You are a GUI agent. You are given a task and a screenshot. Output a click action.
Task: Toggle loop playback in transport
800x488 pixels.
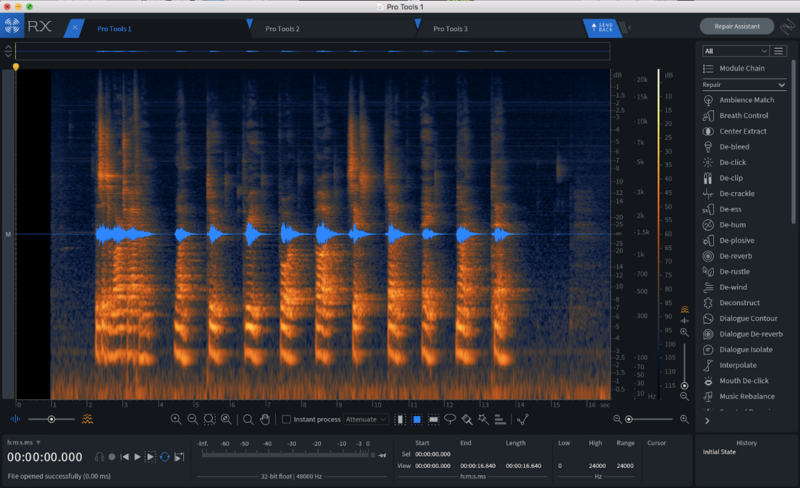[x=164, y=457]
